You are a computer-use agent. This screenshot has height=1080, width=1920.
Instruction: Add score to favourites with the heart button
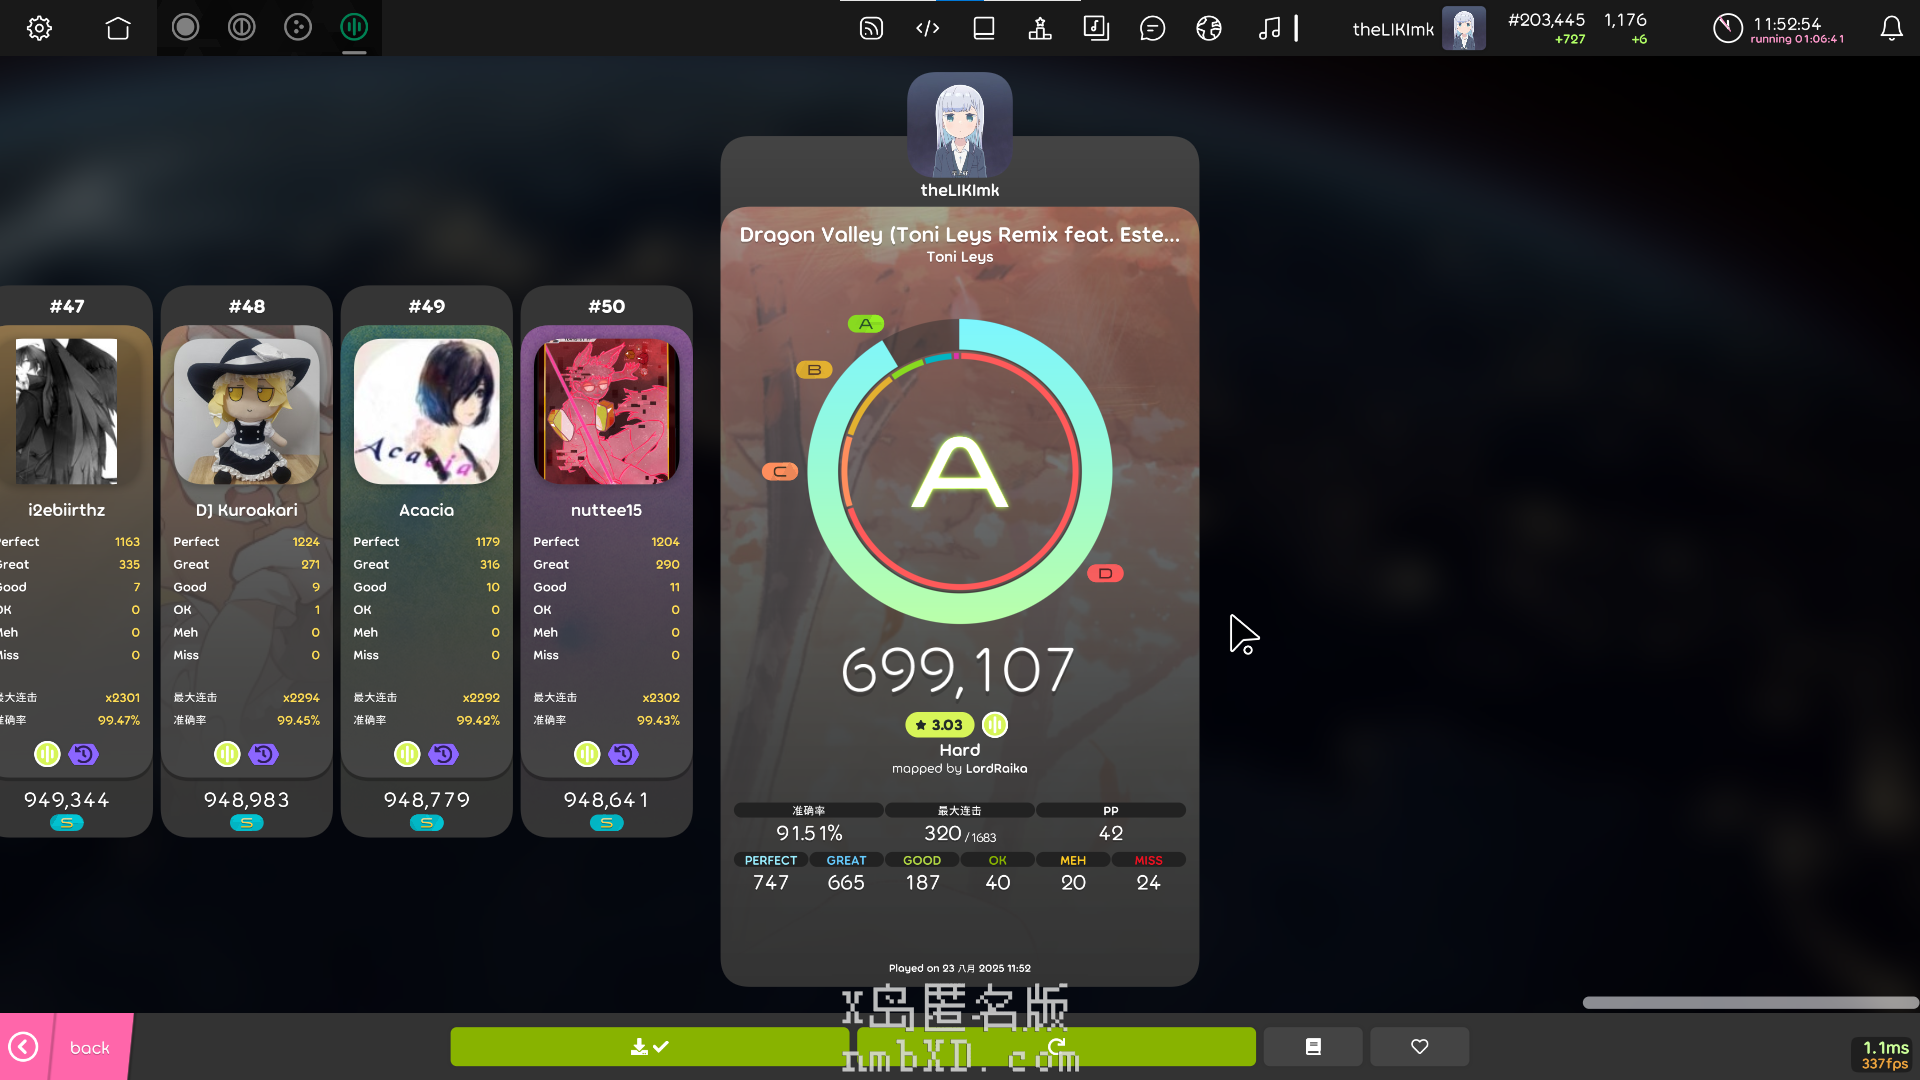1419,1047
